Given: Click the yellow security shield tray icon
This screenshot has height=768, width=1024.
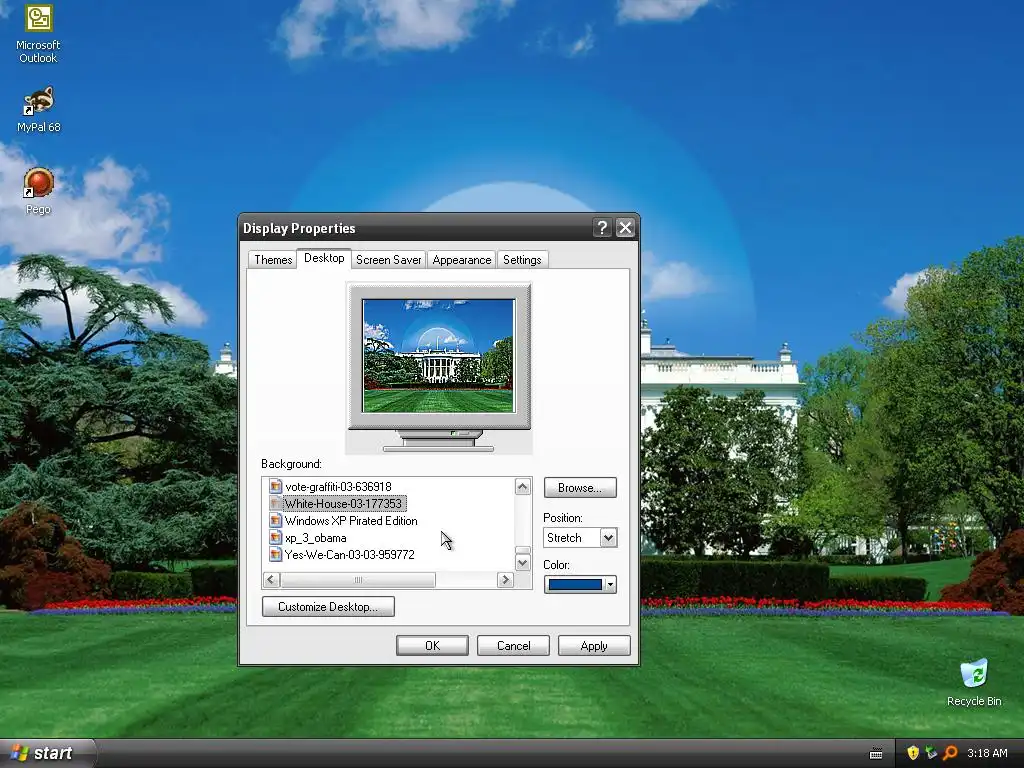Looking at the screenshot, I should (x=913, y=753).
